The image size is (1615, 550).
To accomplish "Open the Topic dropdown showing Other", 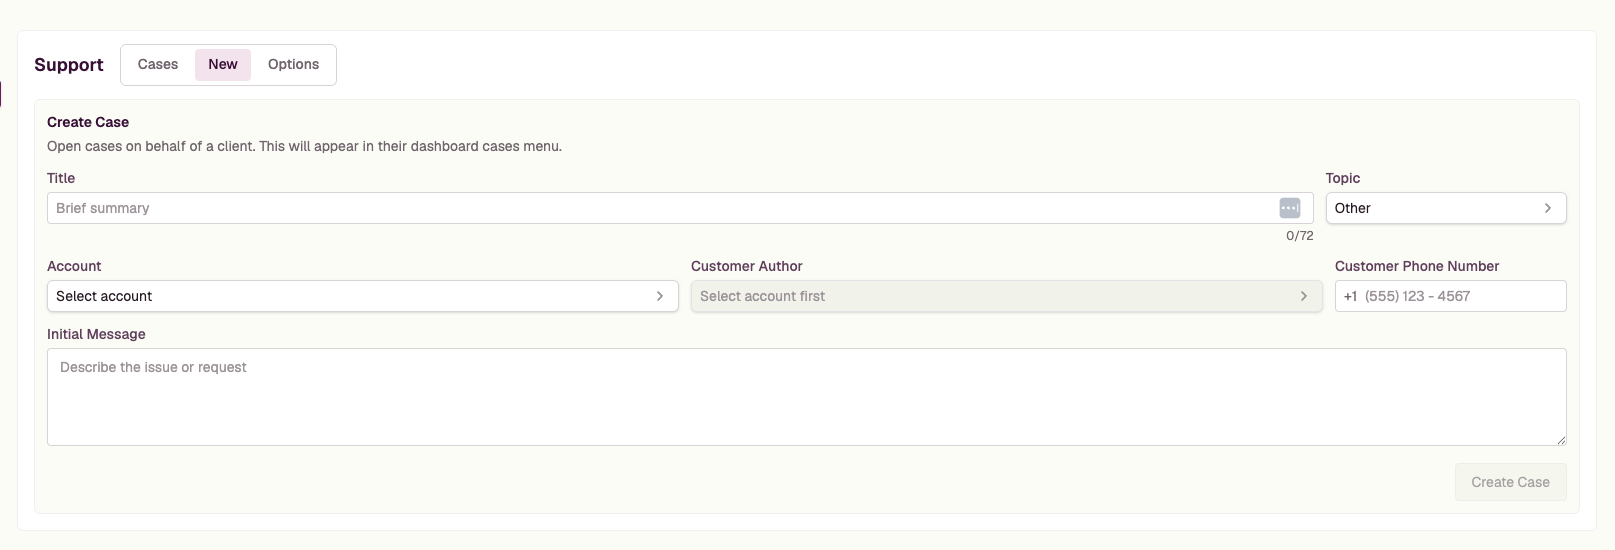I will 1446,208.
